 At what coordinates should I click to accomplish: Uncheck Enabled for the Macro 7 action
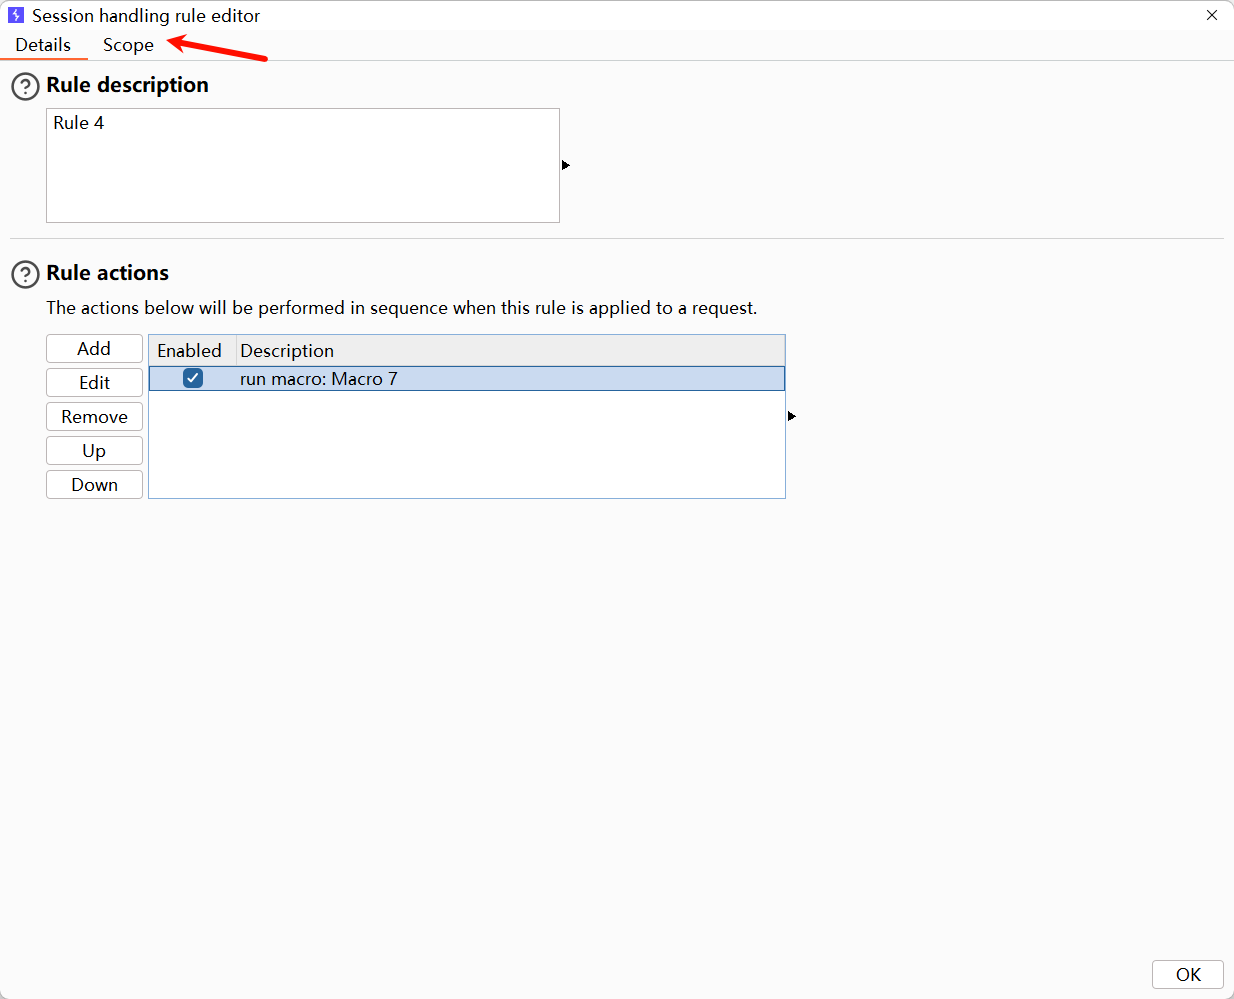[x=193, y=378]
